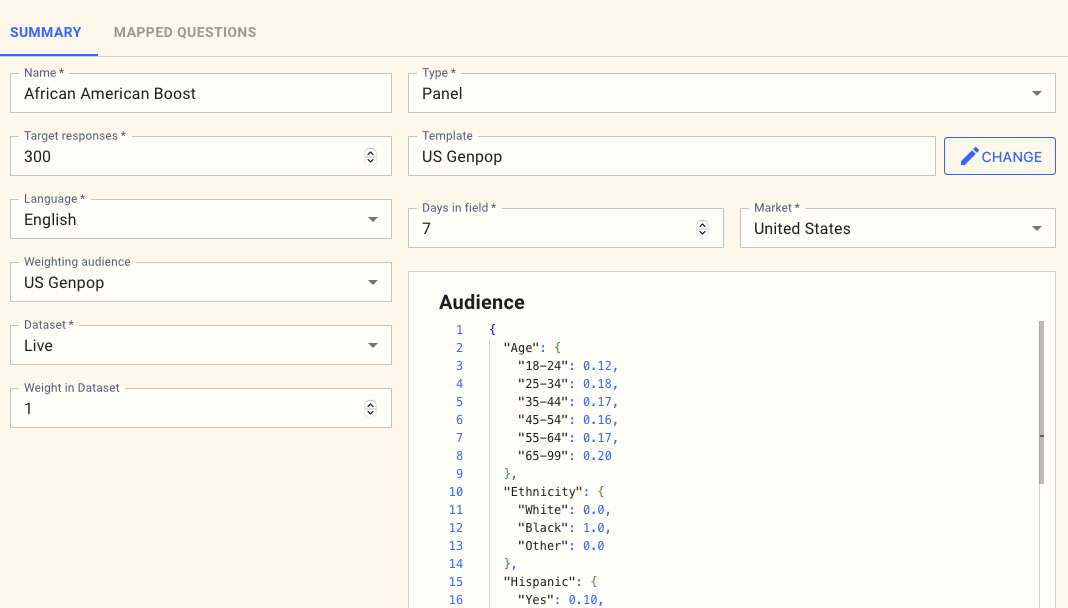The height and width of the screenshot is (608, 1068).
Task: Click the Name field with African American Boost
Action: pyautogui.click(x=200, y=94)
